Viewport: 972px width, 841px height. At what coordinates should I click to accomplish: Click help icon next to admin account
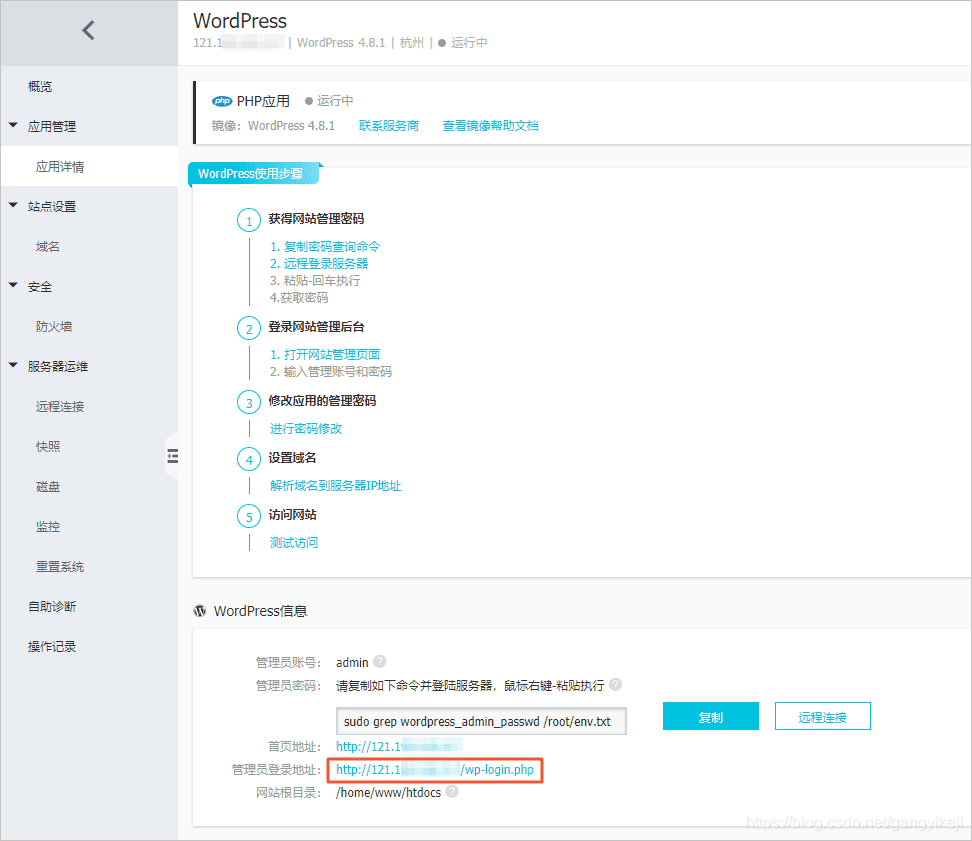click(x=380, y=661)
